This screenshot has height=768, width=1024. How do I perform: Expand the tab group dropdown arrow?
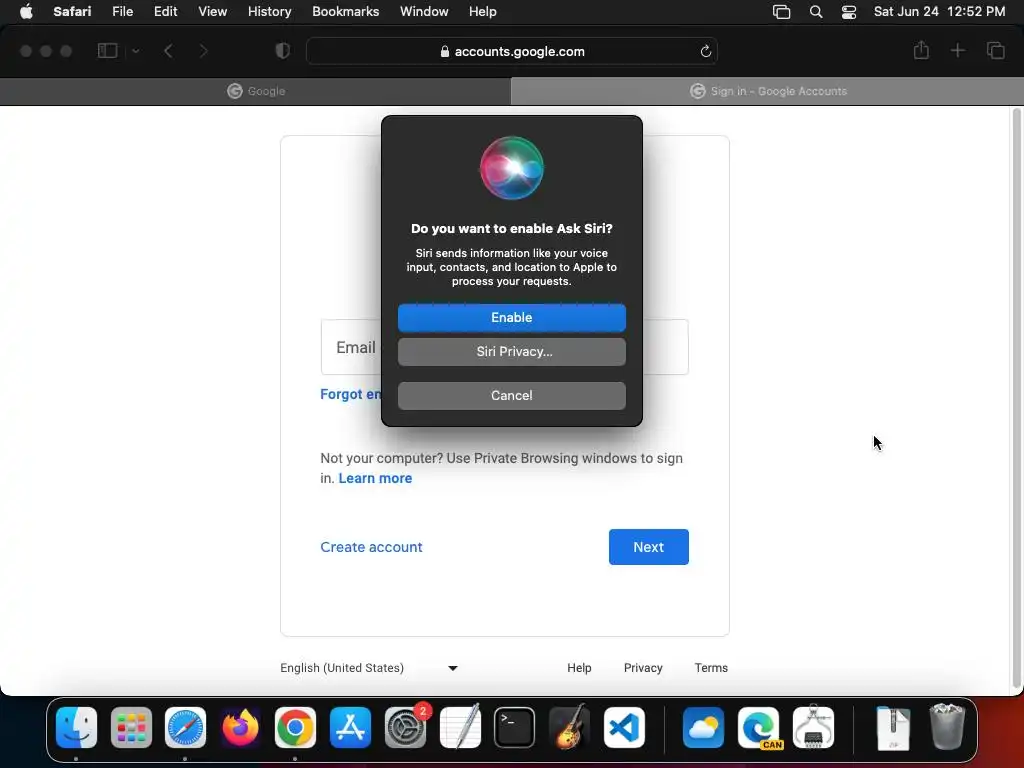[135, 51]
